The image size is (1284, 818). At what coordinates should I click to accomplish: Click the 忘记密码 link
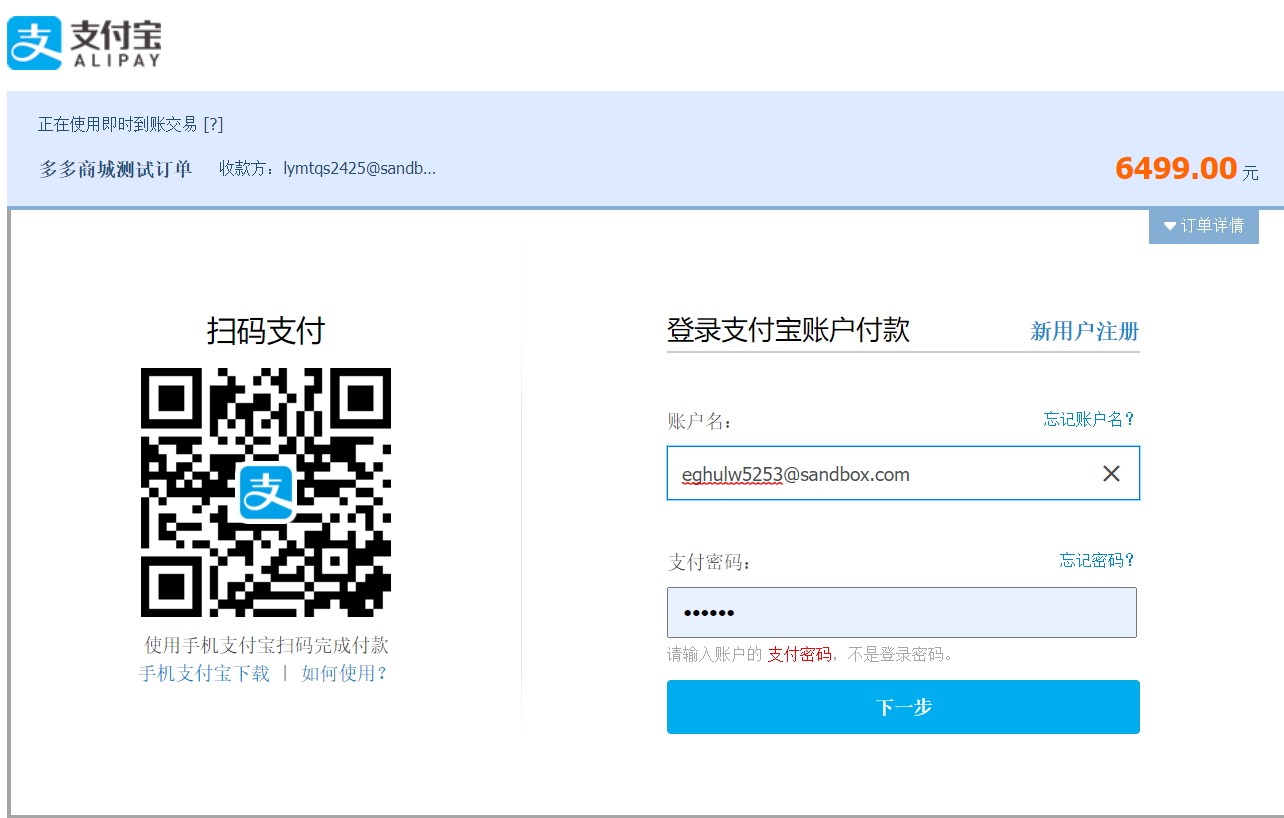(x=1095, y=561)
